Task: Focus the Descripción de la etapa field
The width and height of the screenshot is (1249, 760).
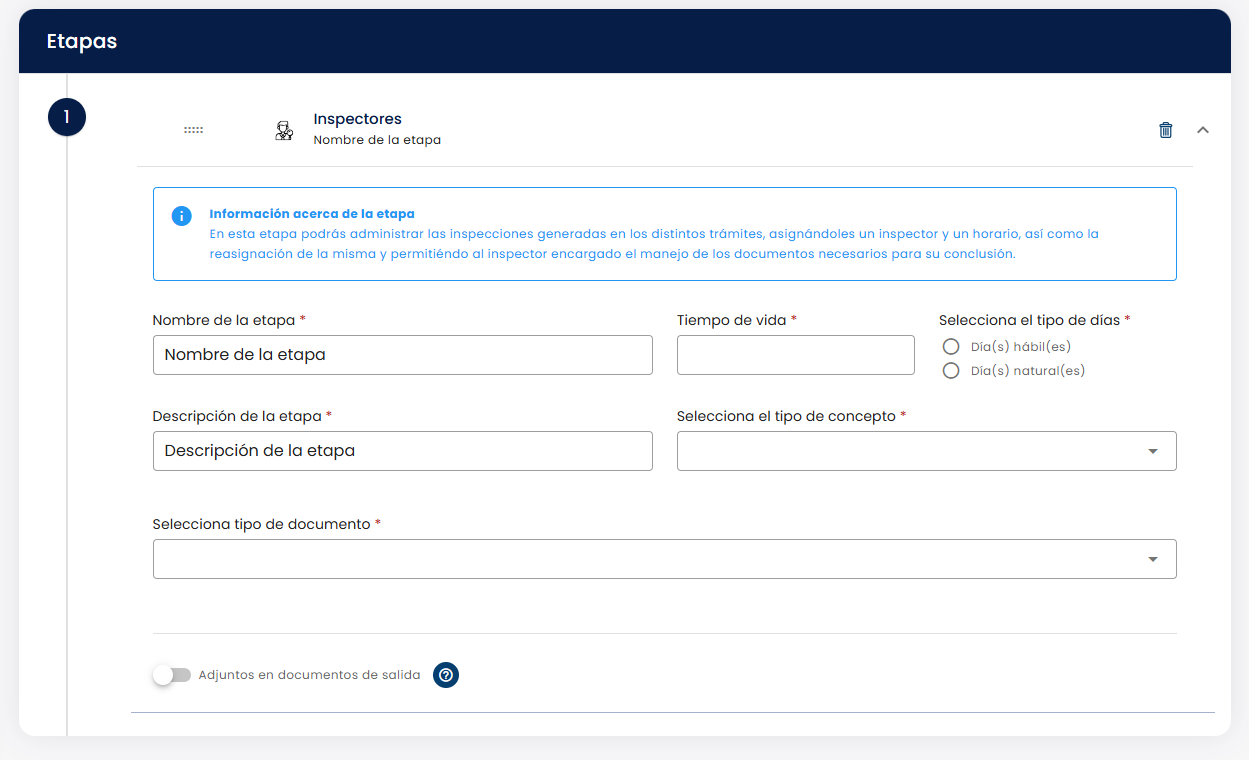Action: click(x=402, y=451)
